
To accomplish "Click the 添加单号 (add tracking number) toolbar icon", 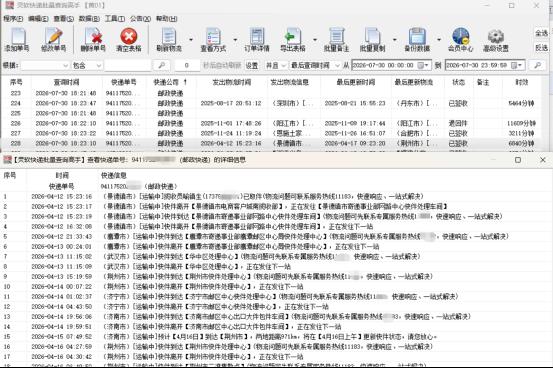I will [17, 40].
